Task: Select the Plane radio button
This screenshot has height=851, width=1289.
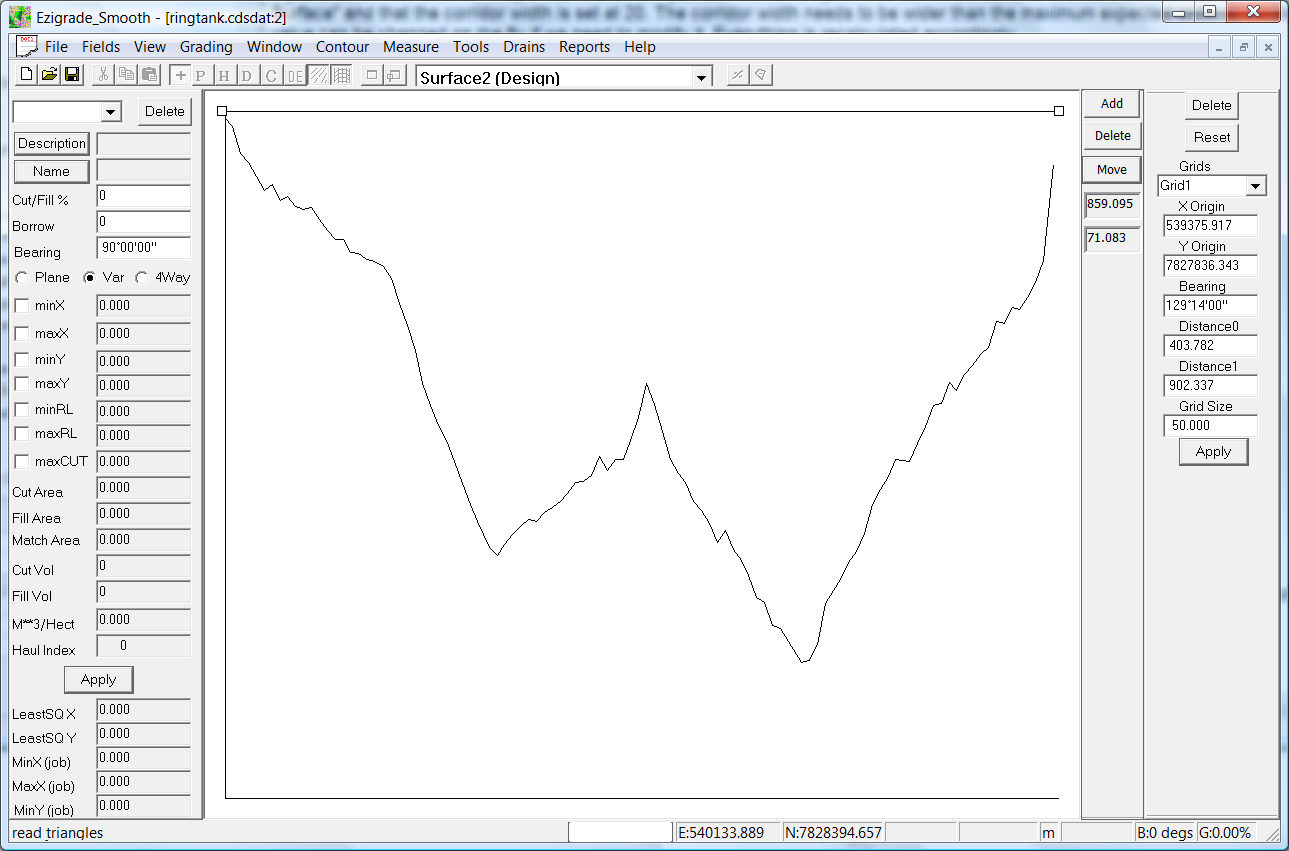Action: (x=22, y=277)
